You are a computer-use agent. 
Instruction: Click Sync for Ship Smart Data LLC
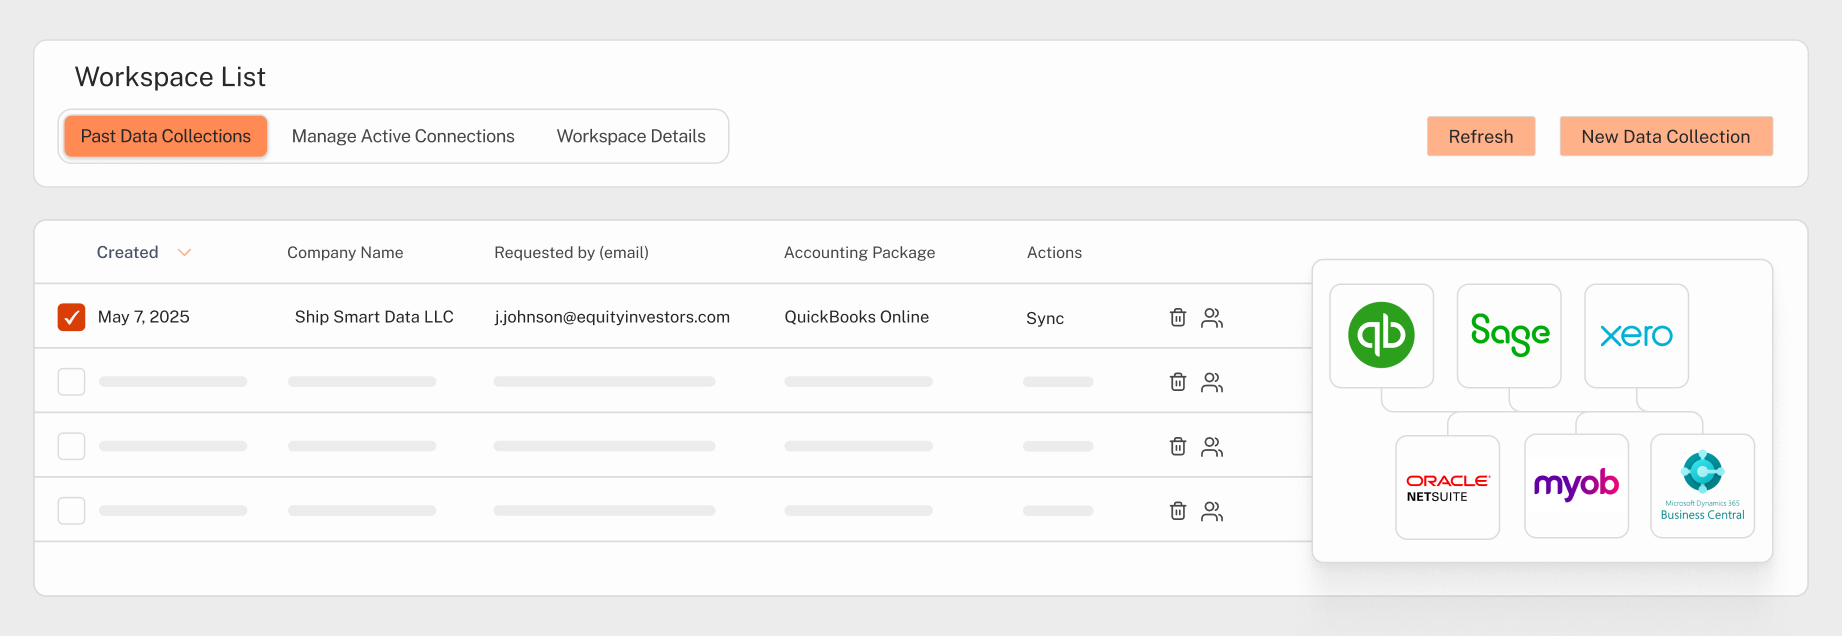click(x=1045, y=318)
